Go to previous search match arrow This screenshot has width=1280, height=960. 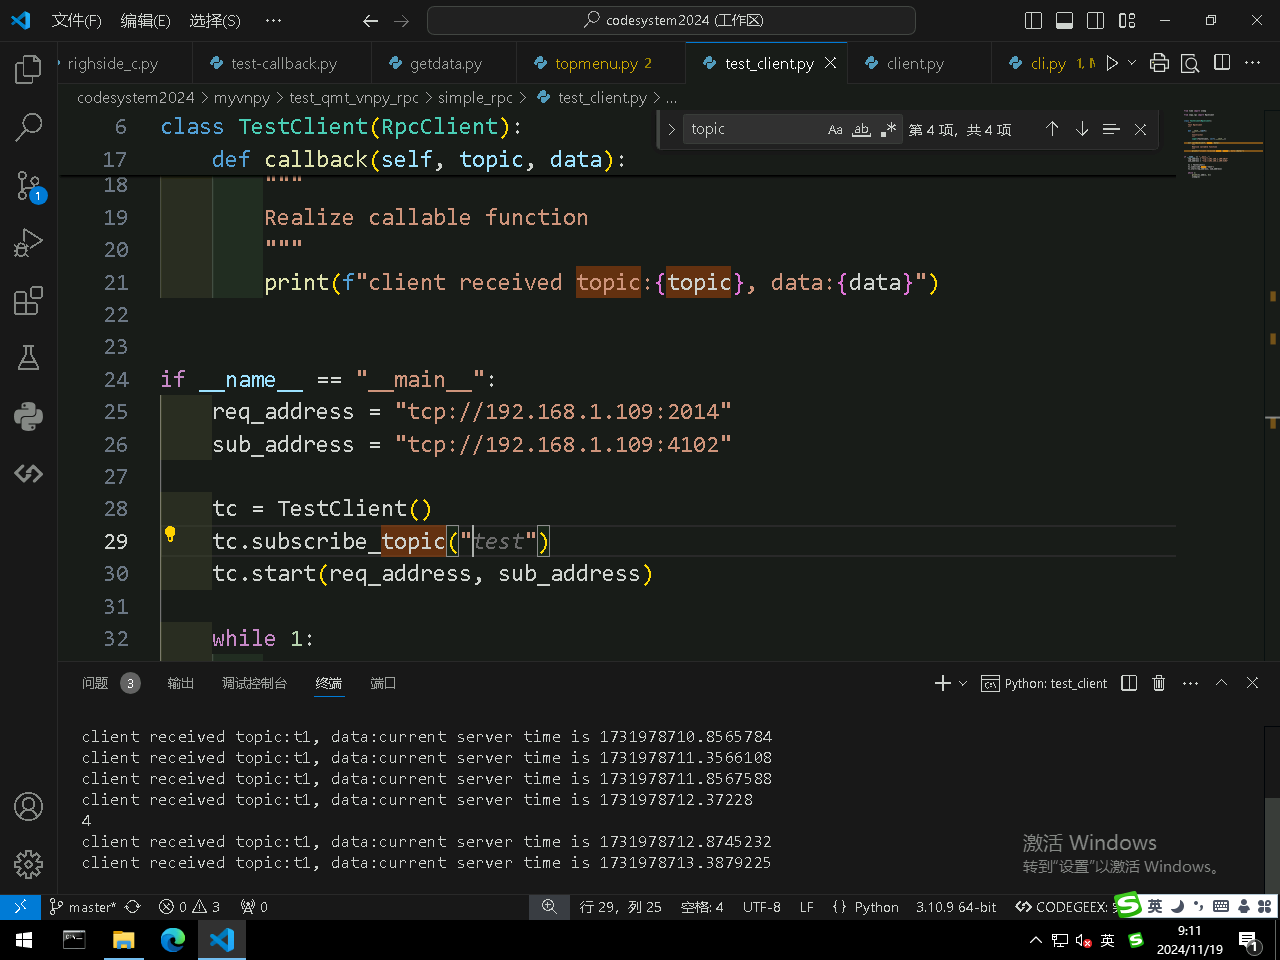(x=1052, y=129)
